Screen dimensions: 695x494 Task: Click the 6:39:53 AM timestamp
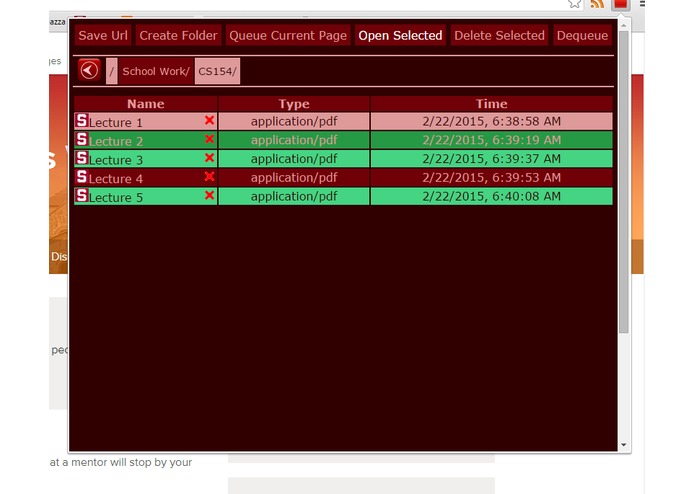point(492,177)
